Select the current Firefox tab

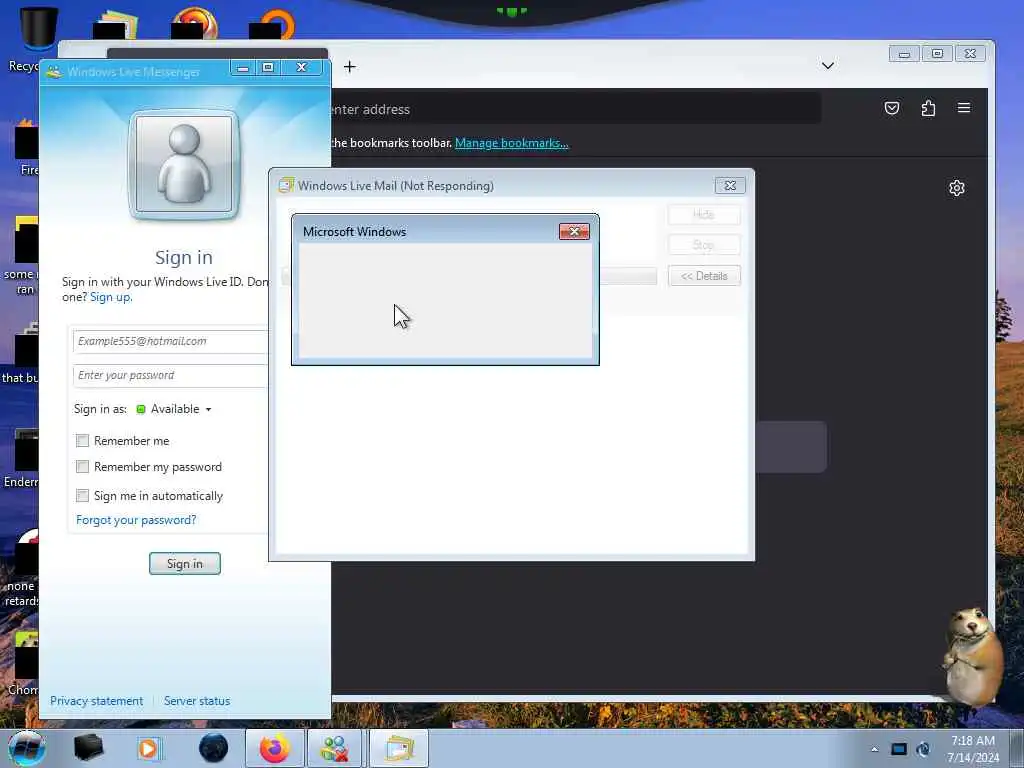pos(217,55)
